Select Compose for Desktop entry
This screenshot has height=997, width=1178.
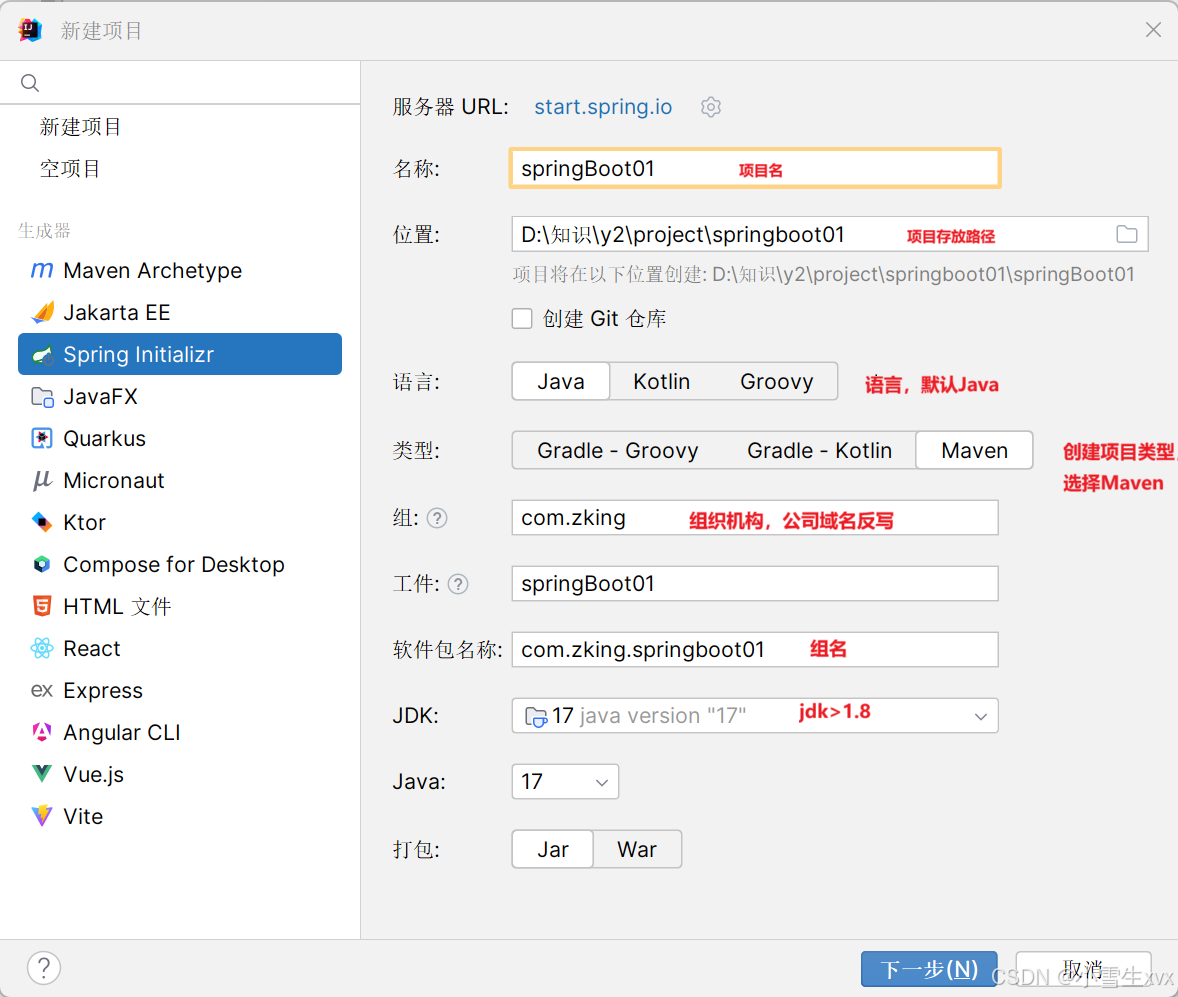click(x=180, y=564)
